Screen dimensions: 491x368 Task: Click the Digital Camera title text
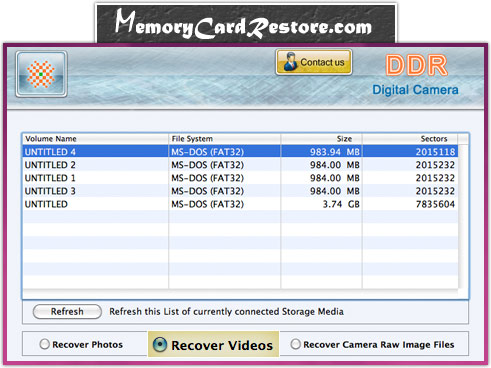click(x=415, y=90)
